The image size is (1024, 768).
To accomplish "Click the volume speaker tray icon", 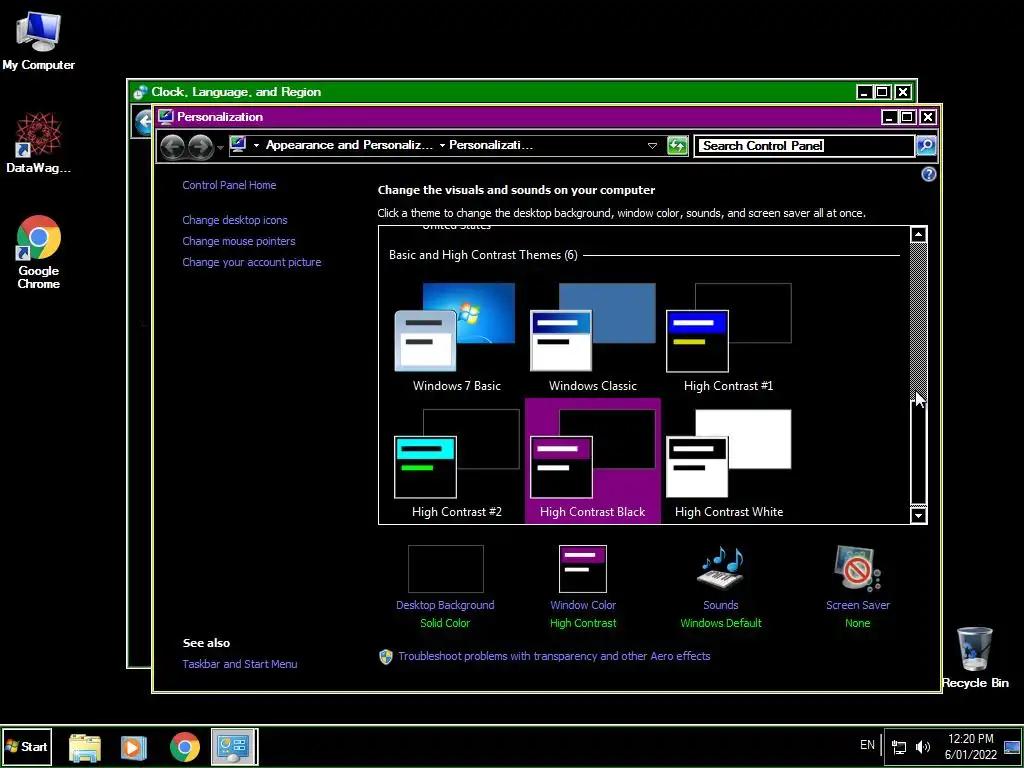I will click(x=923, y=747).
